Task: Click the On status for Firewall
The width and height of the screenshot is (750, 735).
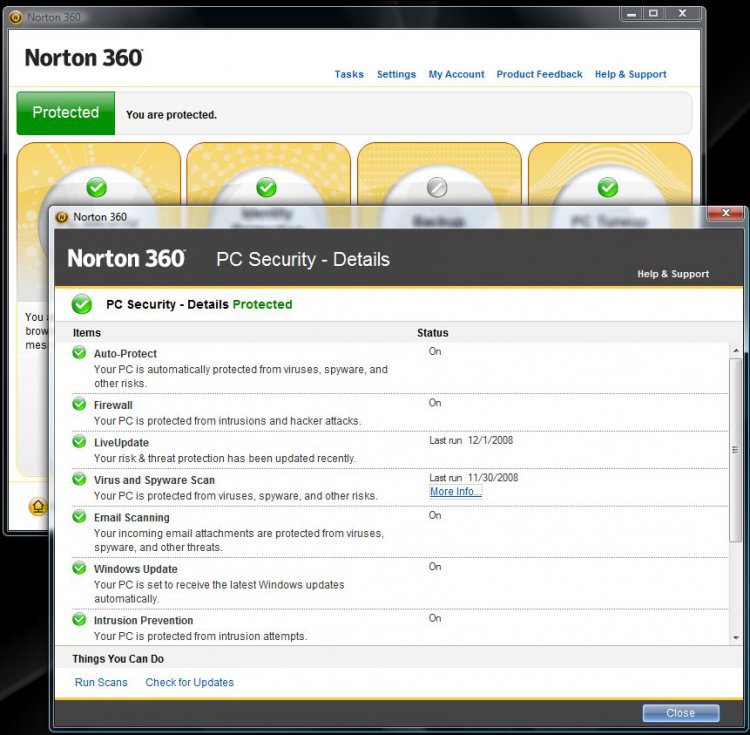Action: coord(435,403)
